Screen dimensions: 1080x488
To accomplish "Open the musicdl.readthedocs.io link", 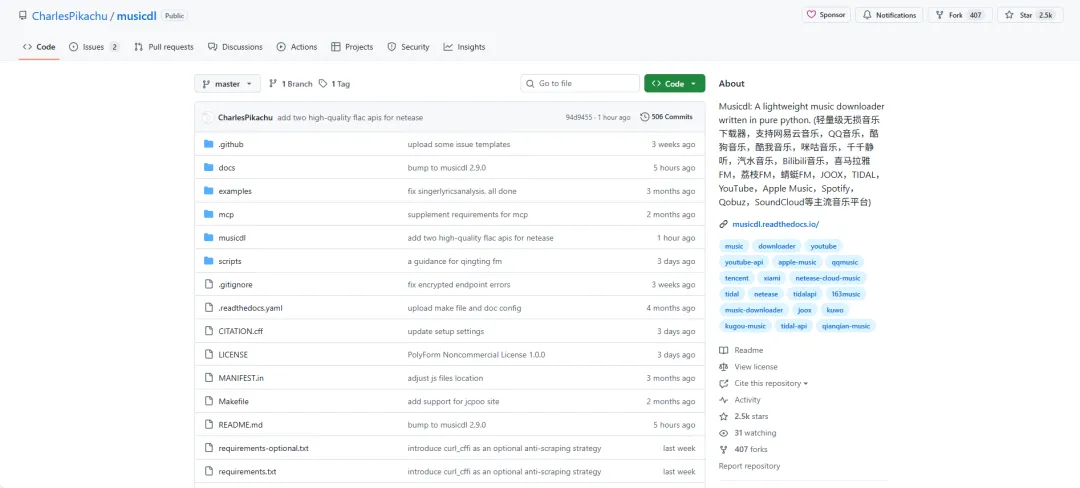I will (775, 225).
